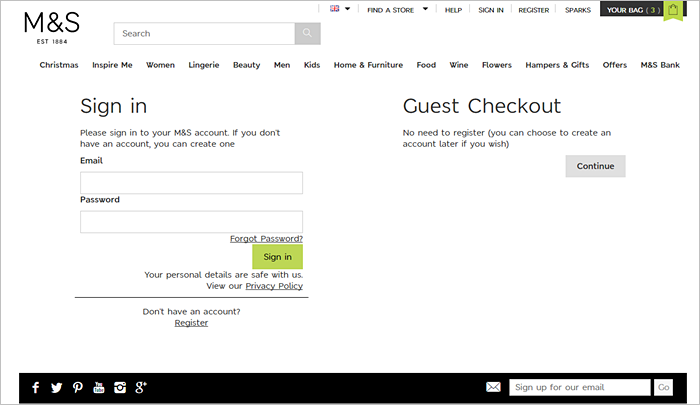The image size is (700, 405).
Task: Click the Sparks link
Action: (578, 10)
